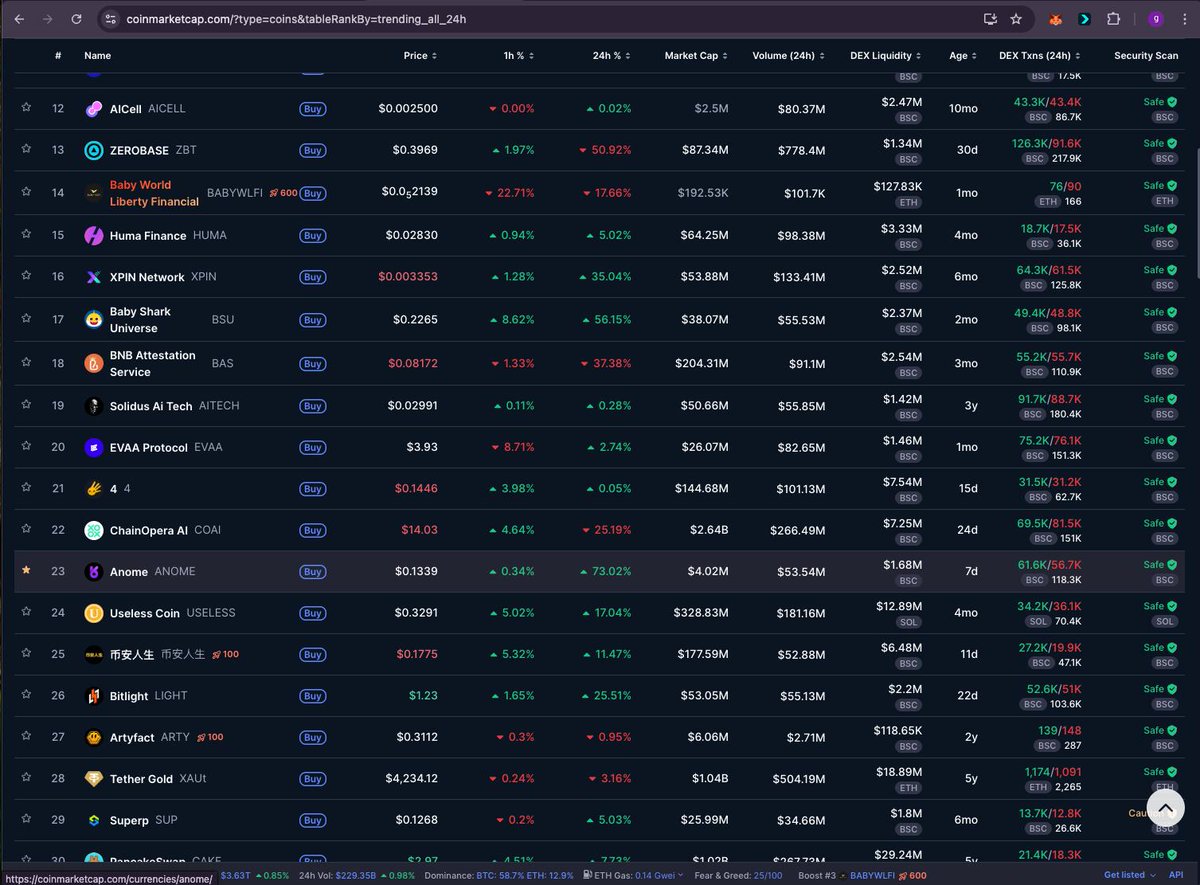Toggle watchlist star for Bitlight
1200x885 pixels.
(x=27, y=695)
